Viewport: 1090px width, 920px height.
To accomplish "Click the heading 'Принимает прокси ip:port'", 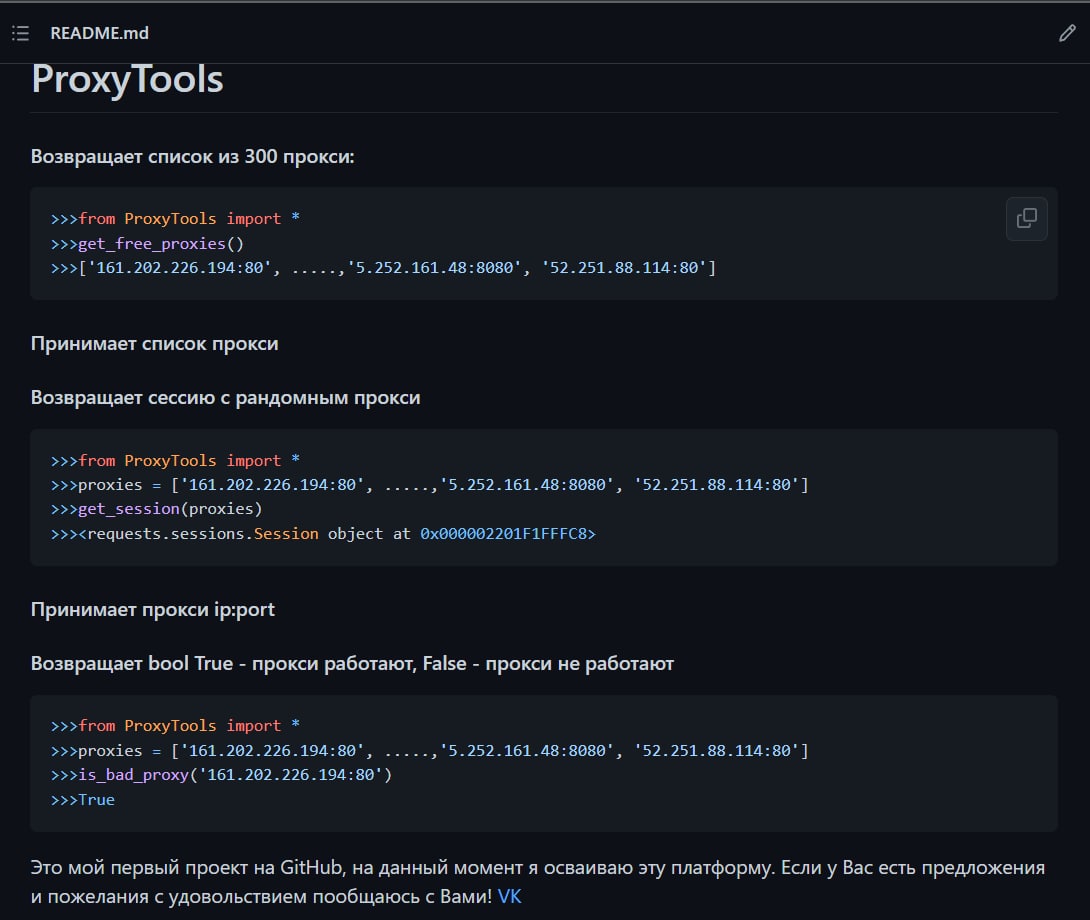I will pos(153,610).
